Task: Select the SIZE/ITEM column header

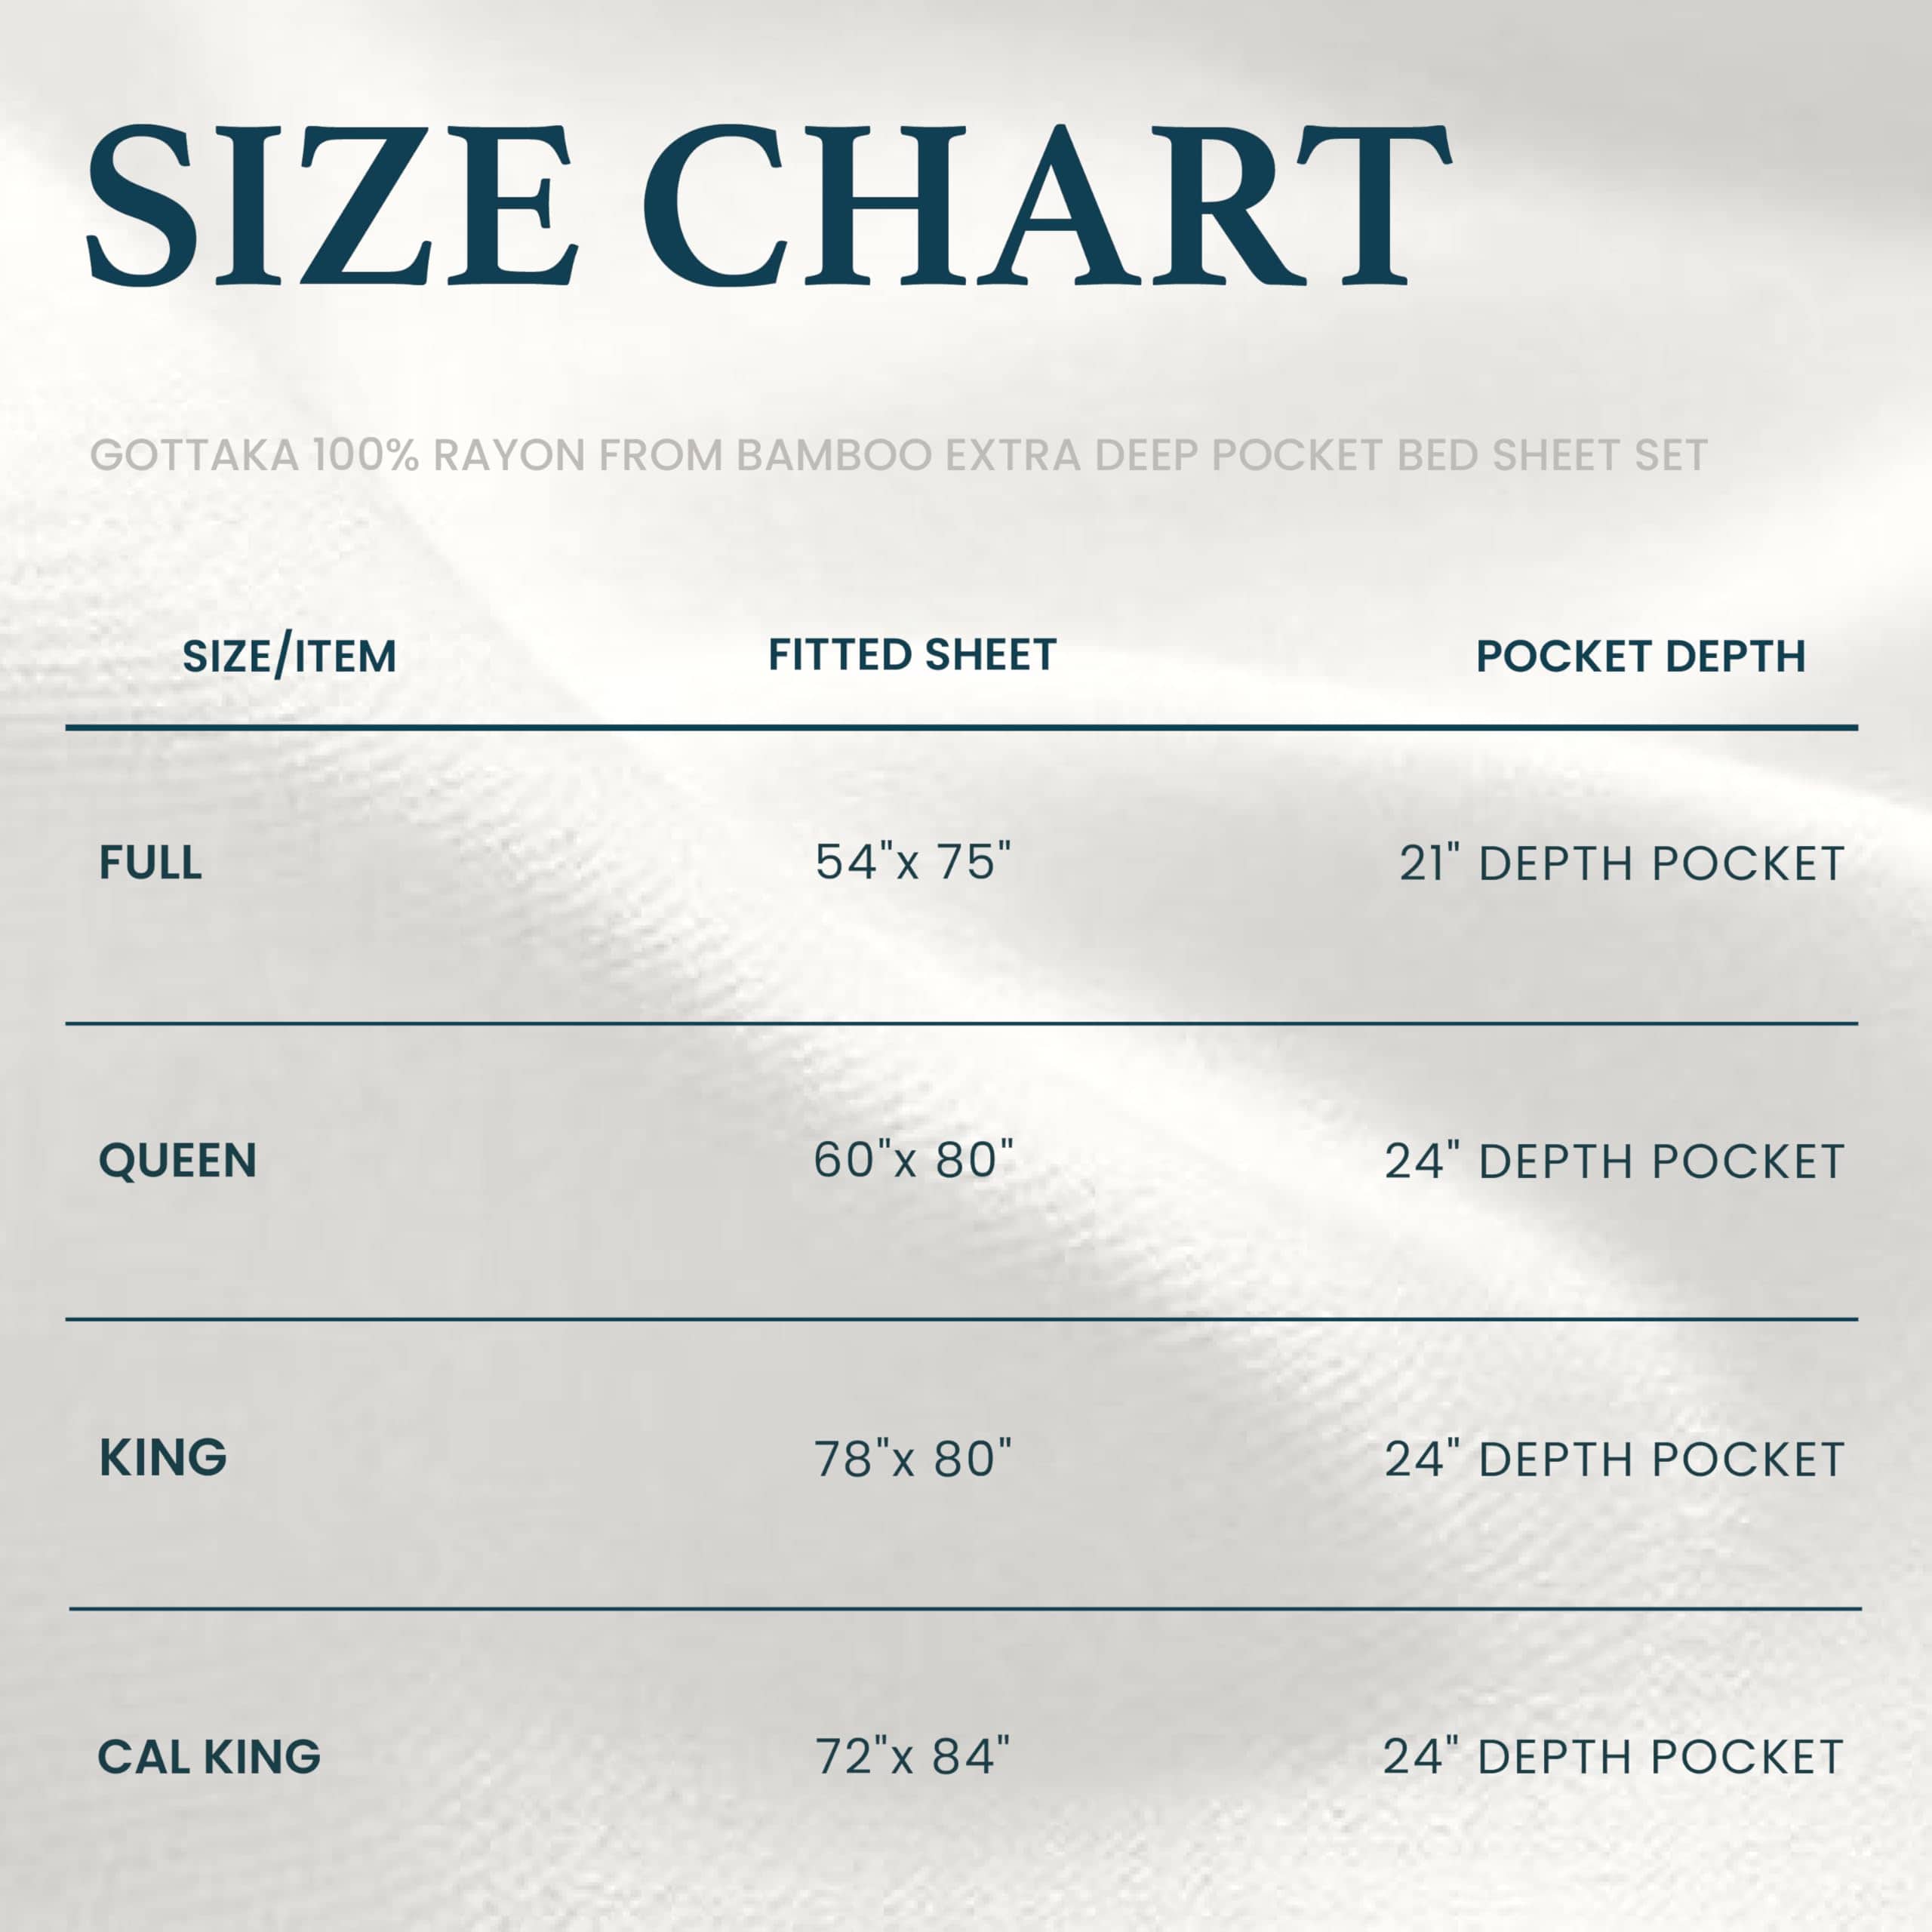Action: 289,657
